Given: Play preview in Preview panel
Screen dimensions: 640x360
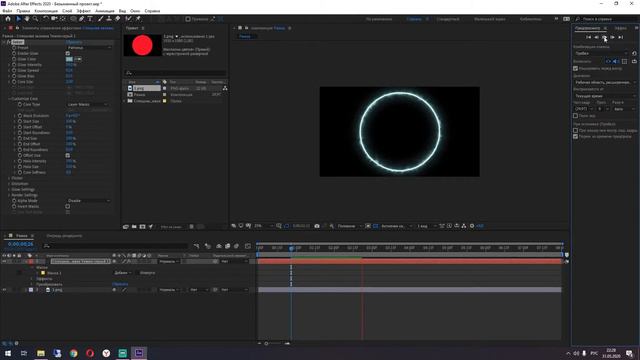Looking at the screenshot, I should [x=604, y=37].
